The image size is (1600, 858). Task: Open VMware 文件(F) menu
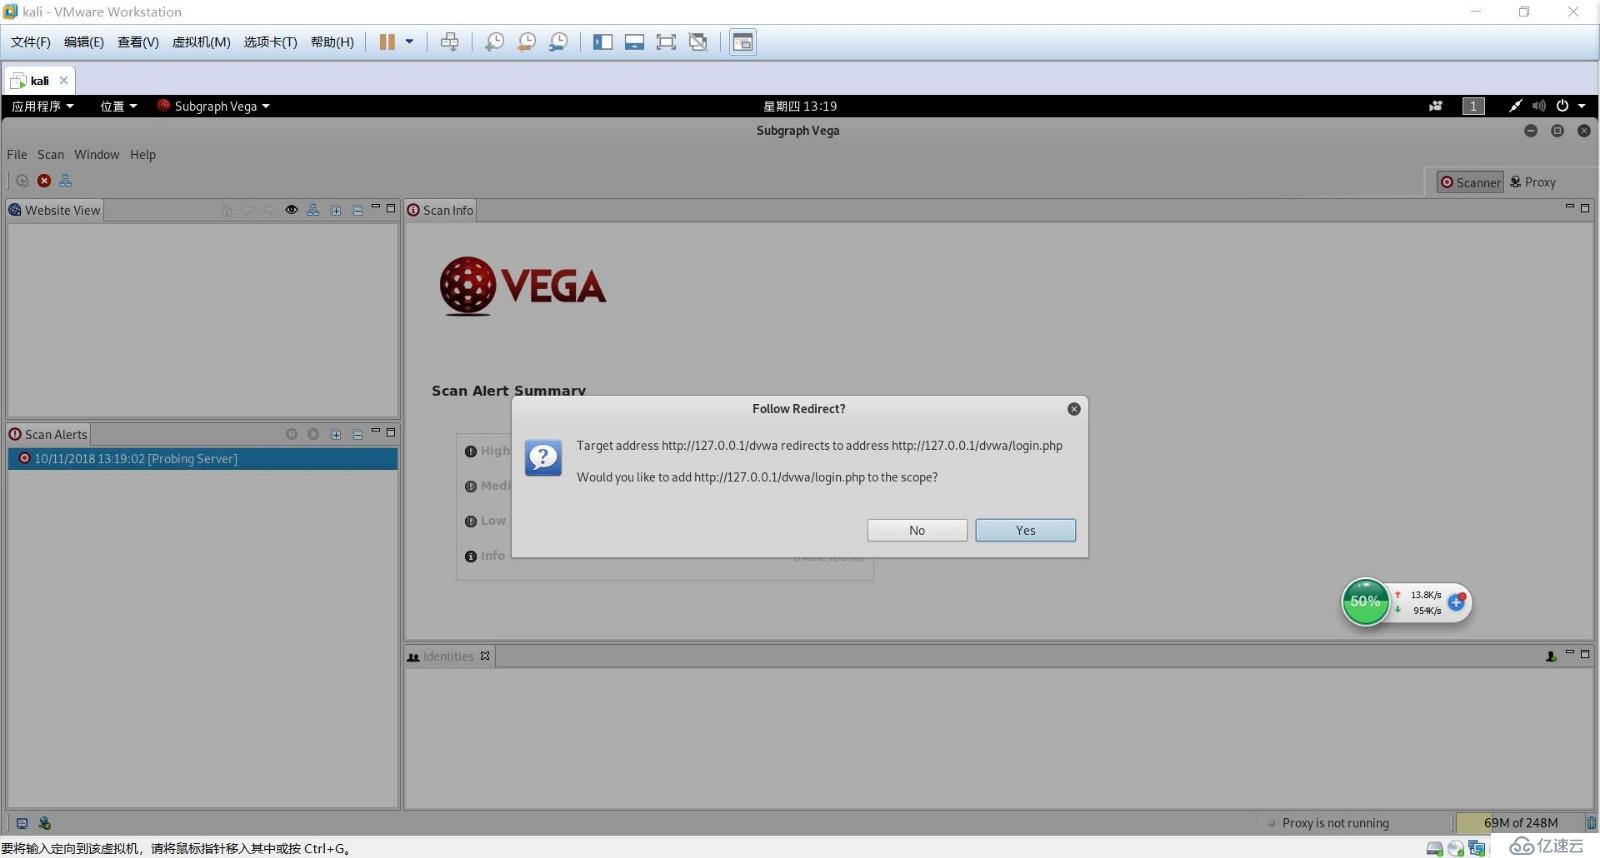[x=30, y=42]
